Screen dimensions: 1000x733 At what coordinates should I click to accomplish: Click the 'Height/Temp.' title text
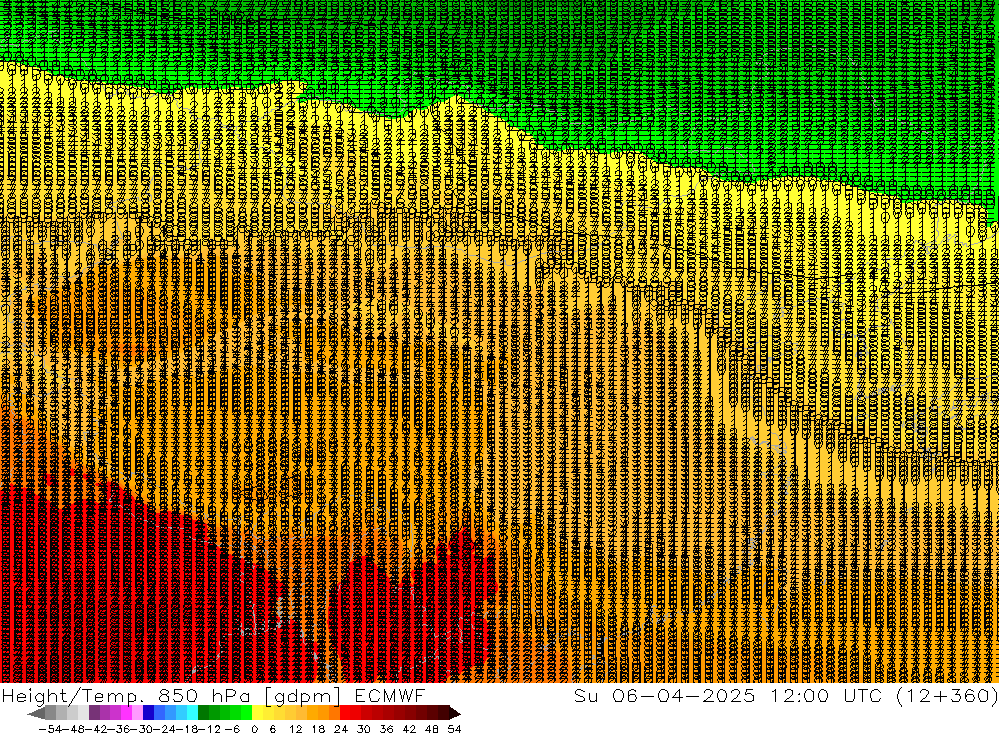point(72,696)
